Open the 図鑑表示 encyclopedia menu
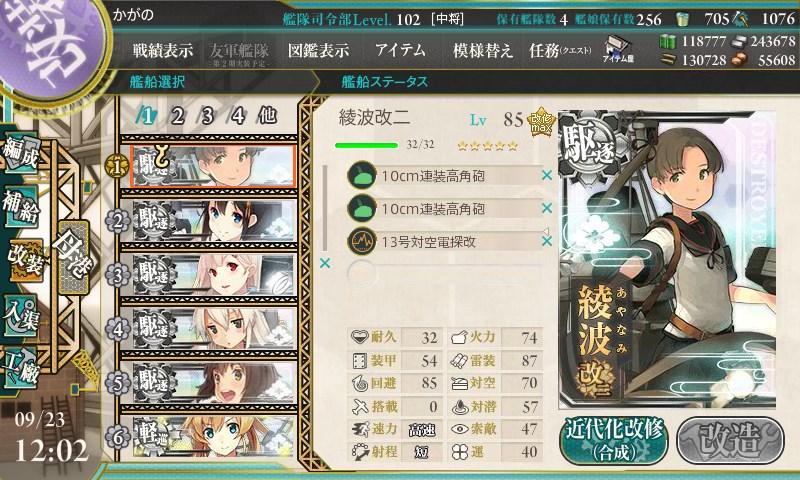The width and height of the screenshot is (800, 480). tap(318, 50)
